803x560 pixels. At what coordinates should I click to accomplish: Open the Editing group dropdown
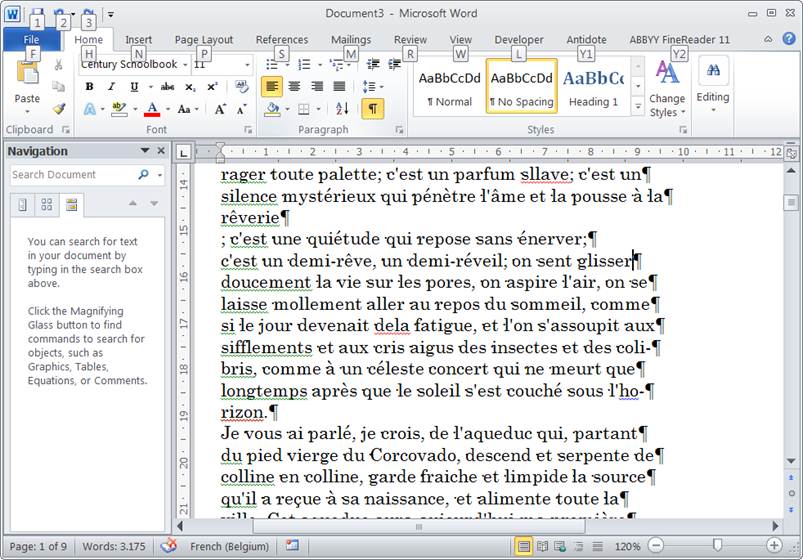click(x=713, y=87)
